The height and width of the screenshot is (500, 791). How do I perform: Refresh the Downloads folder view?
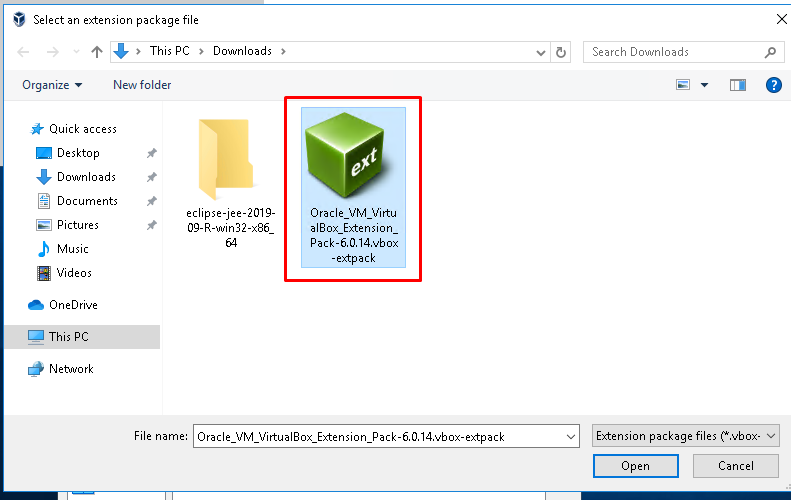560,52
